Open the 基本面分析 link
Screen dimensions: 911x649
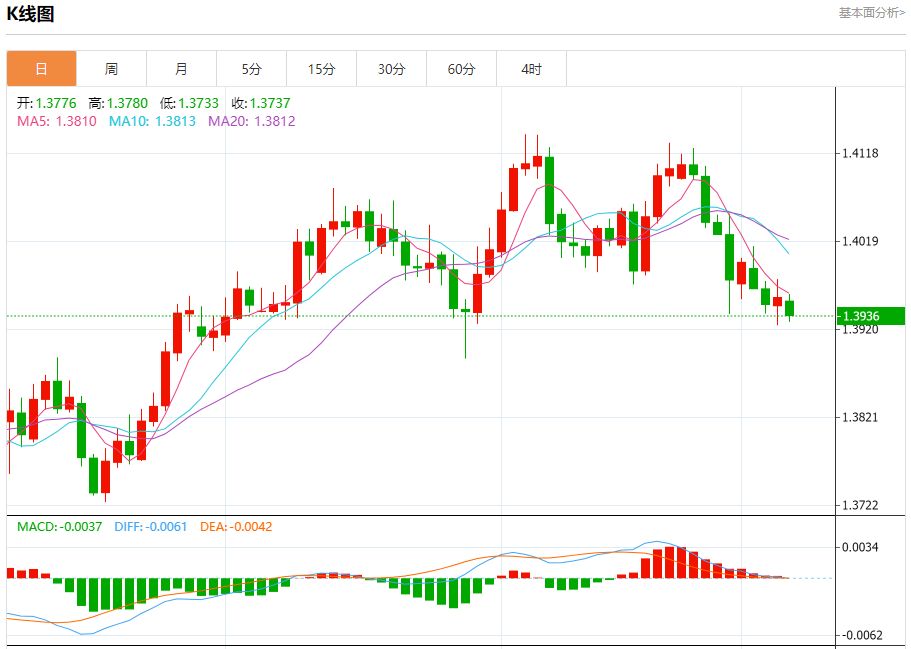(871, 13)
